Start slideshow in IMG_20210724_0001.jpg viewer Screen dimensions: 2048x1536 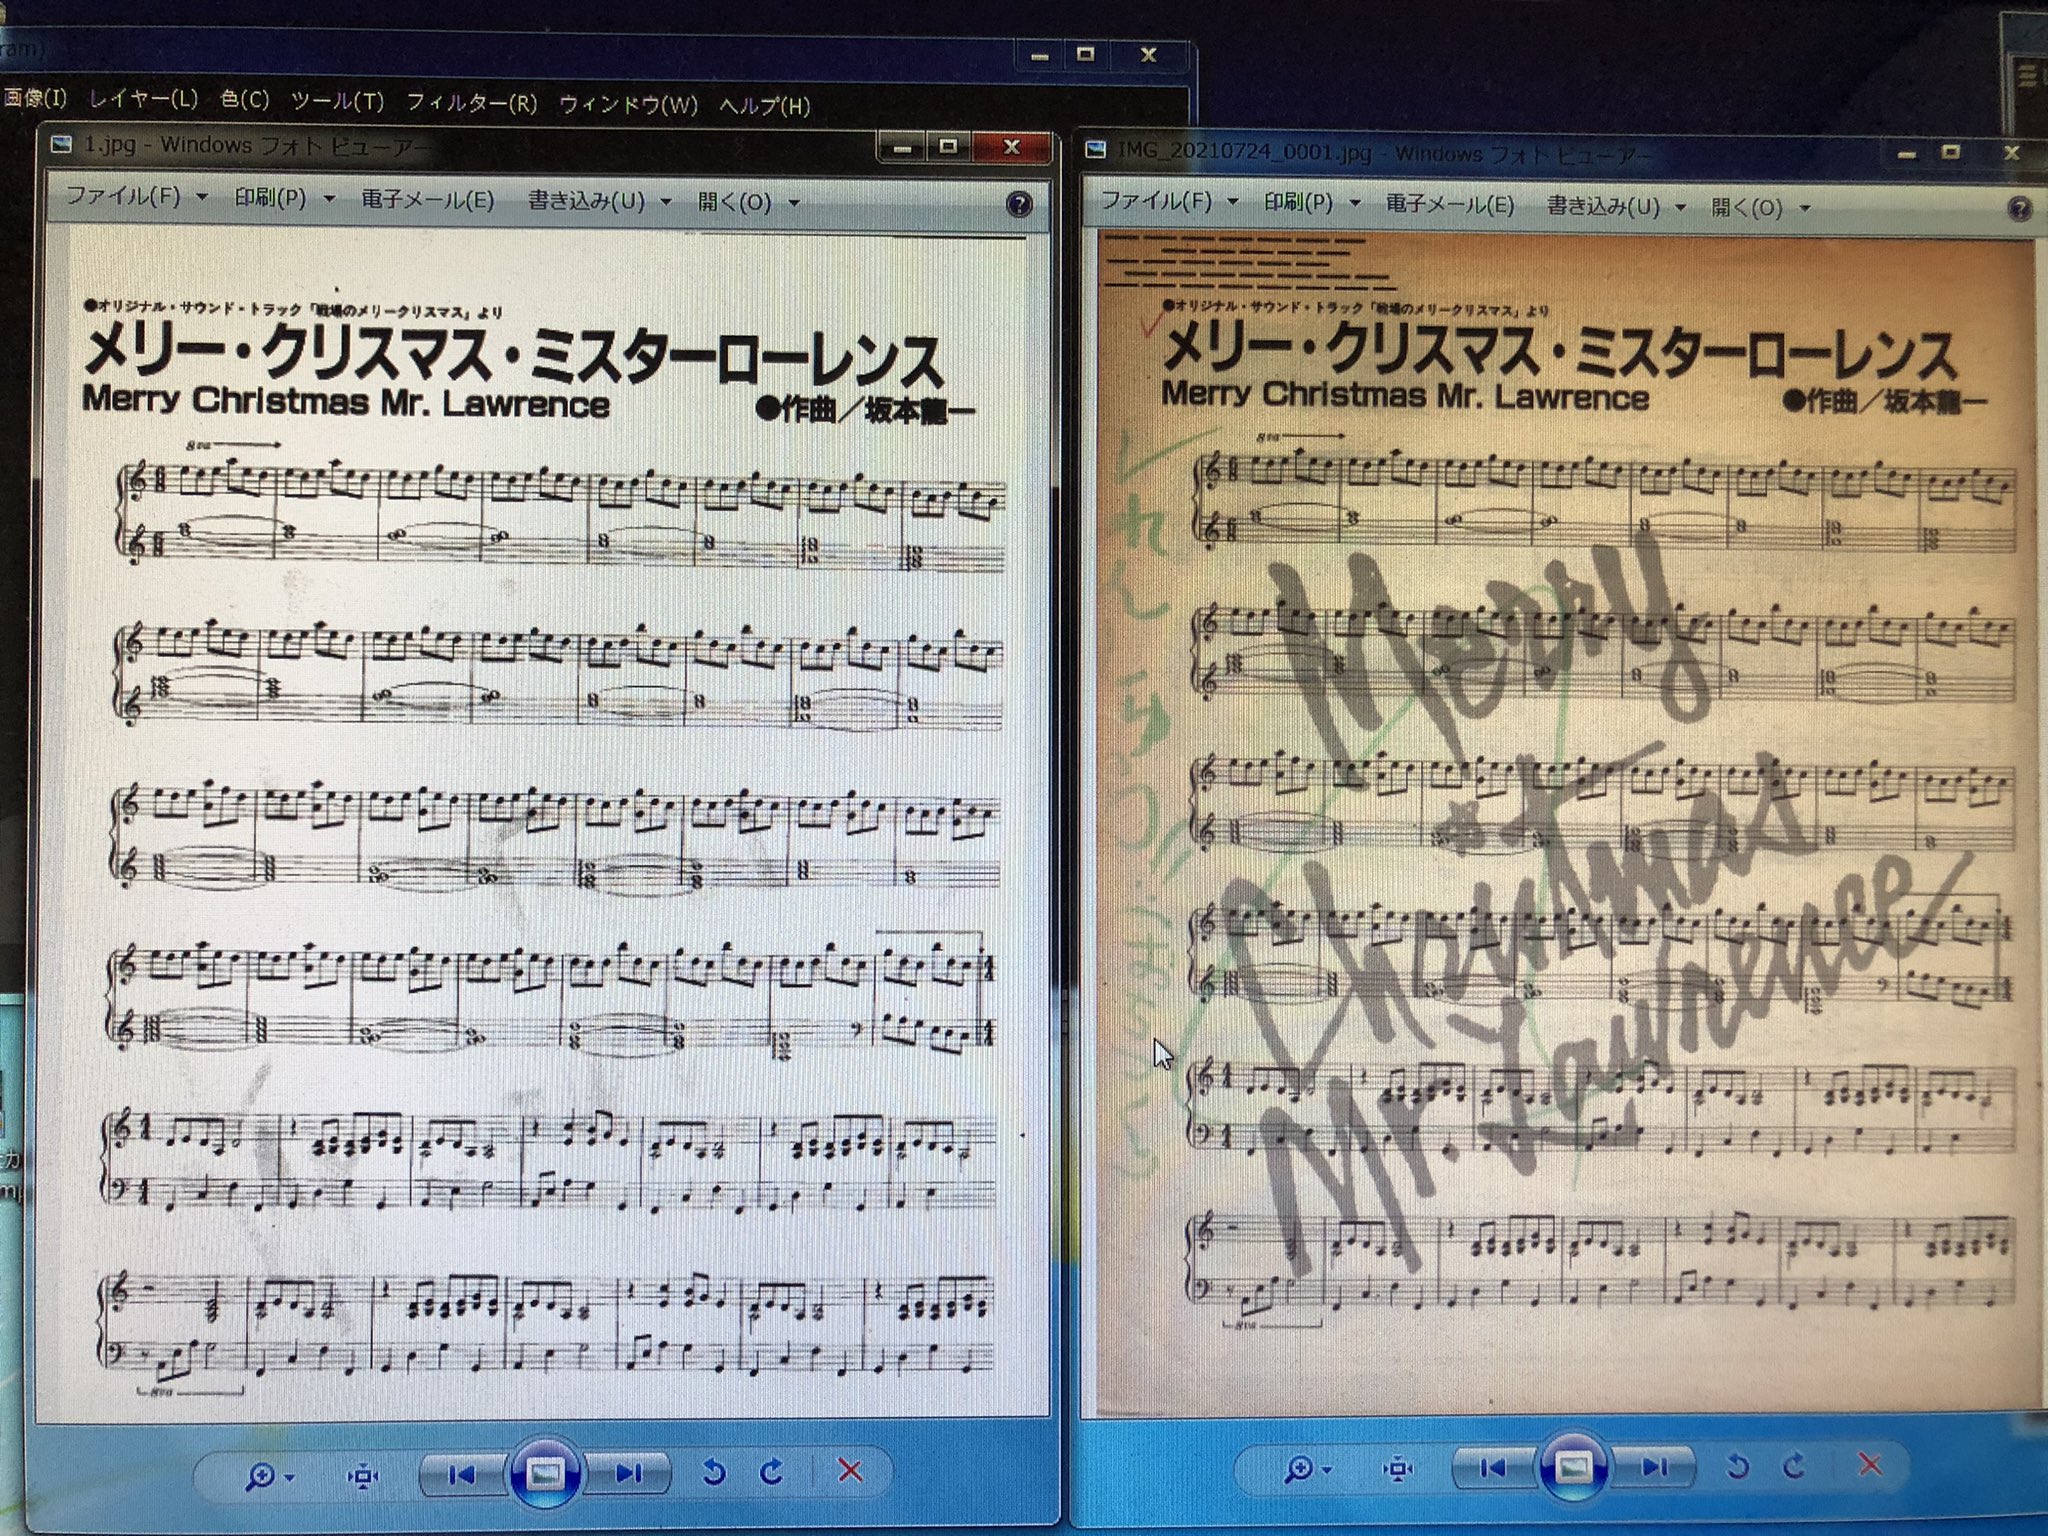(x=1573, y=1467)
